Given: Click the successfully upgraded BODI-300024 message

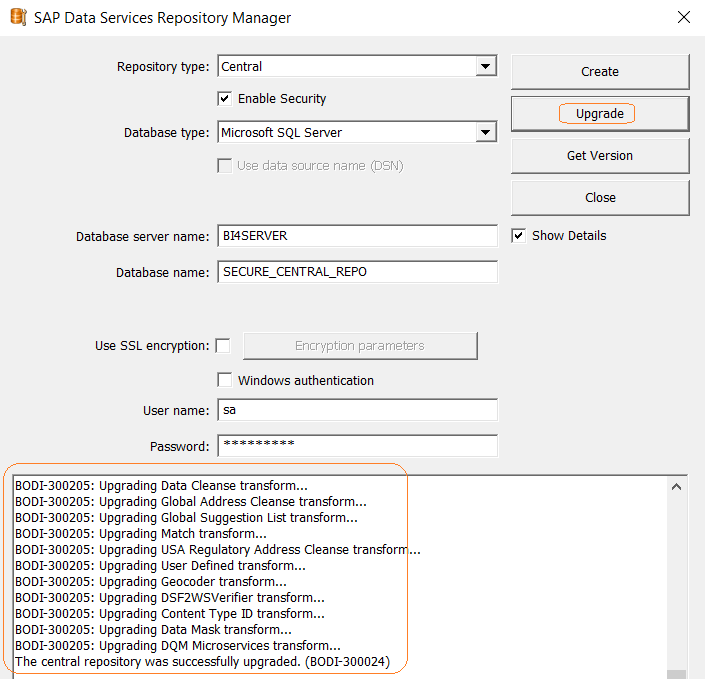Looking at the screenshot, I should tap(202, 662).
